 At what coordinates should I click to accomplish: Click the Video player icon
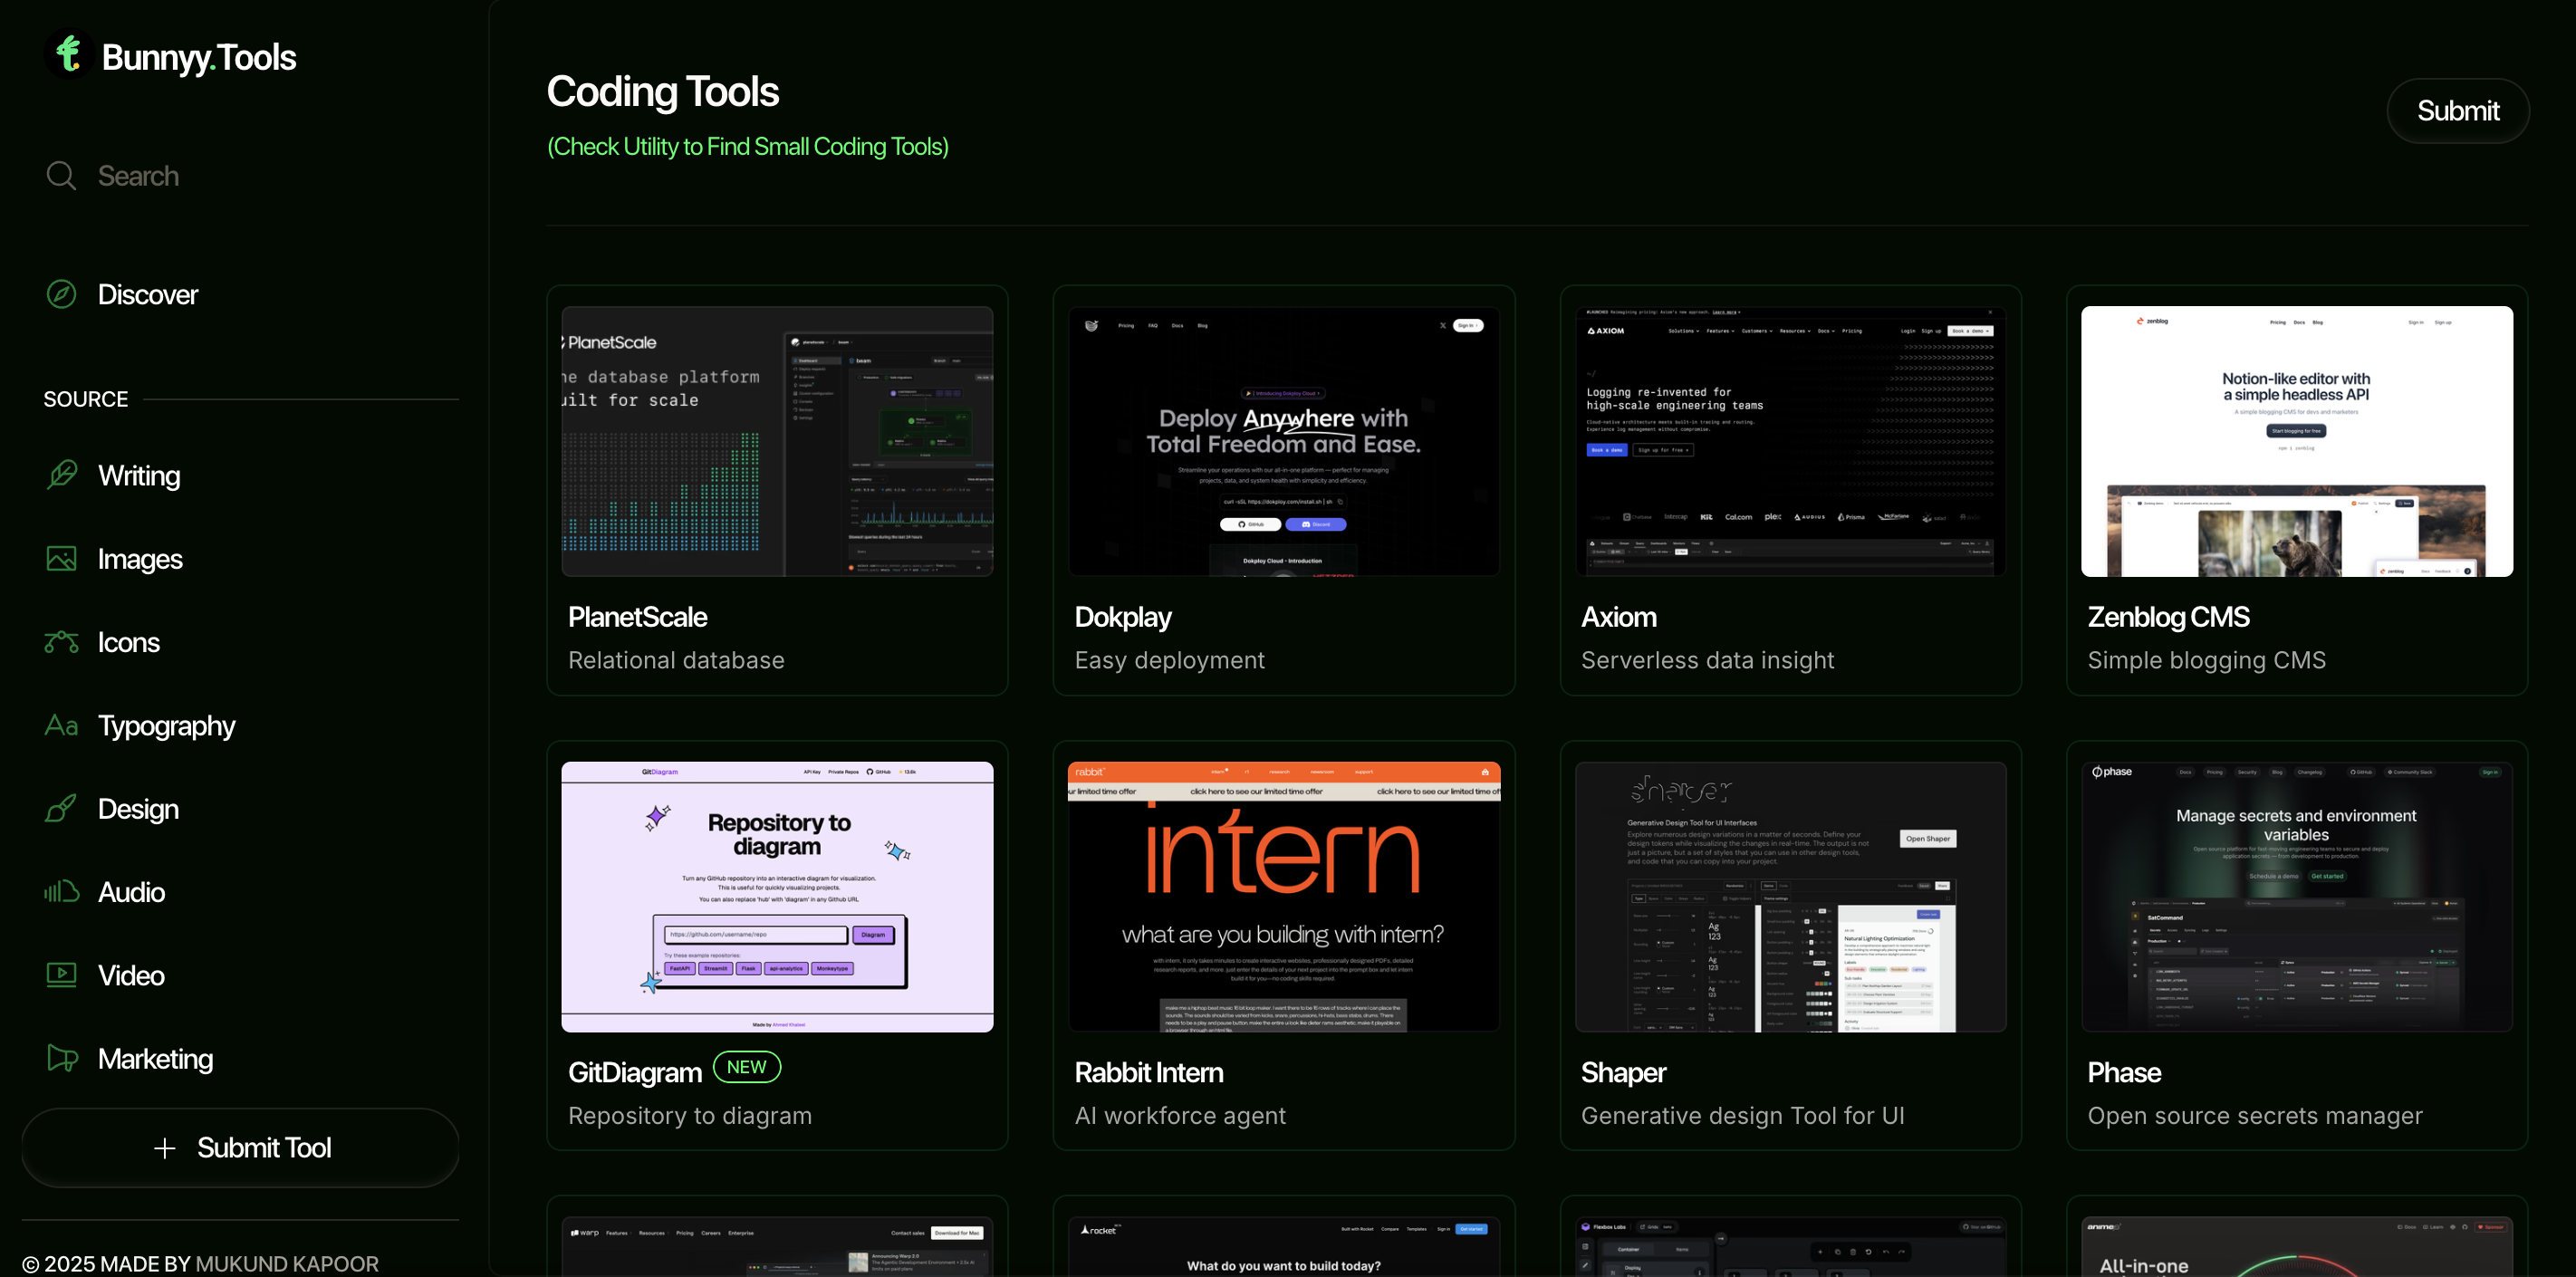pyautogui.click(x=61, y=975)
